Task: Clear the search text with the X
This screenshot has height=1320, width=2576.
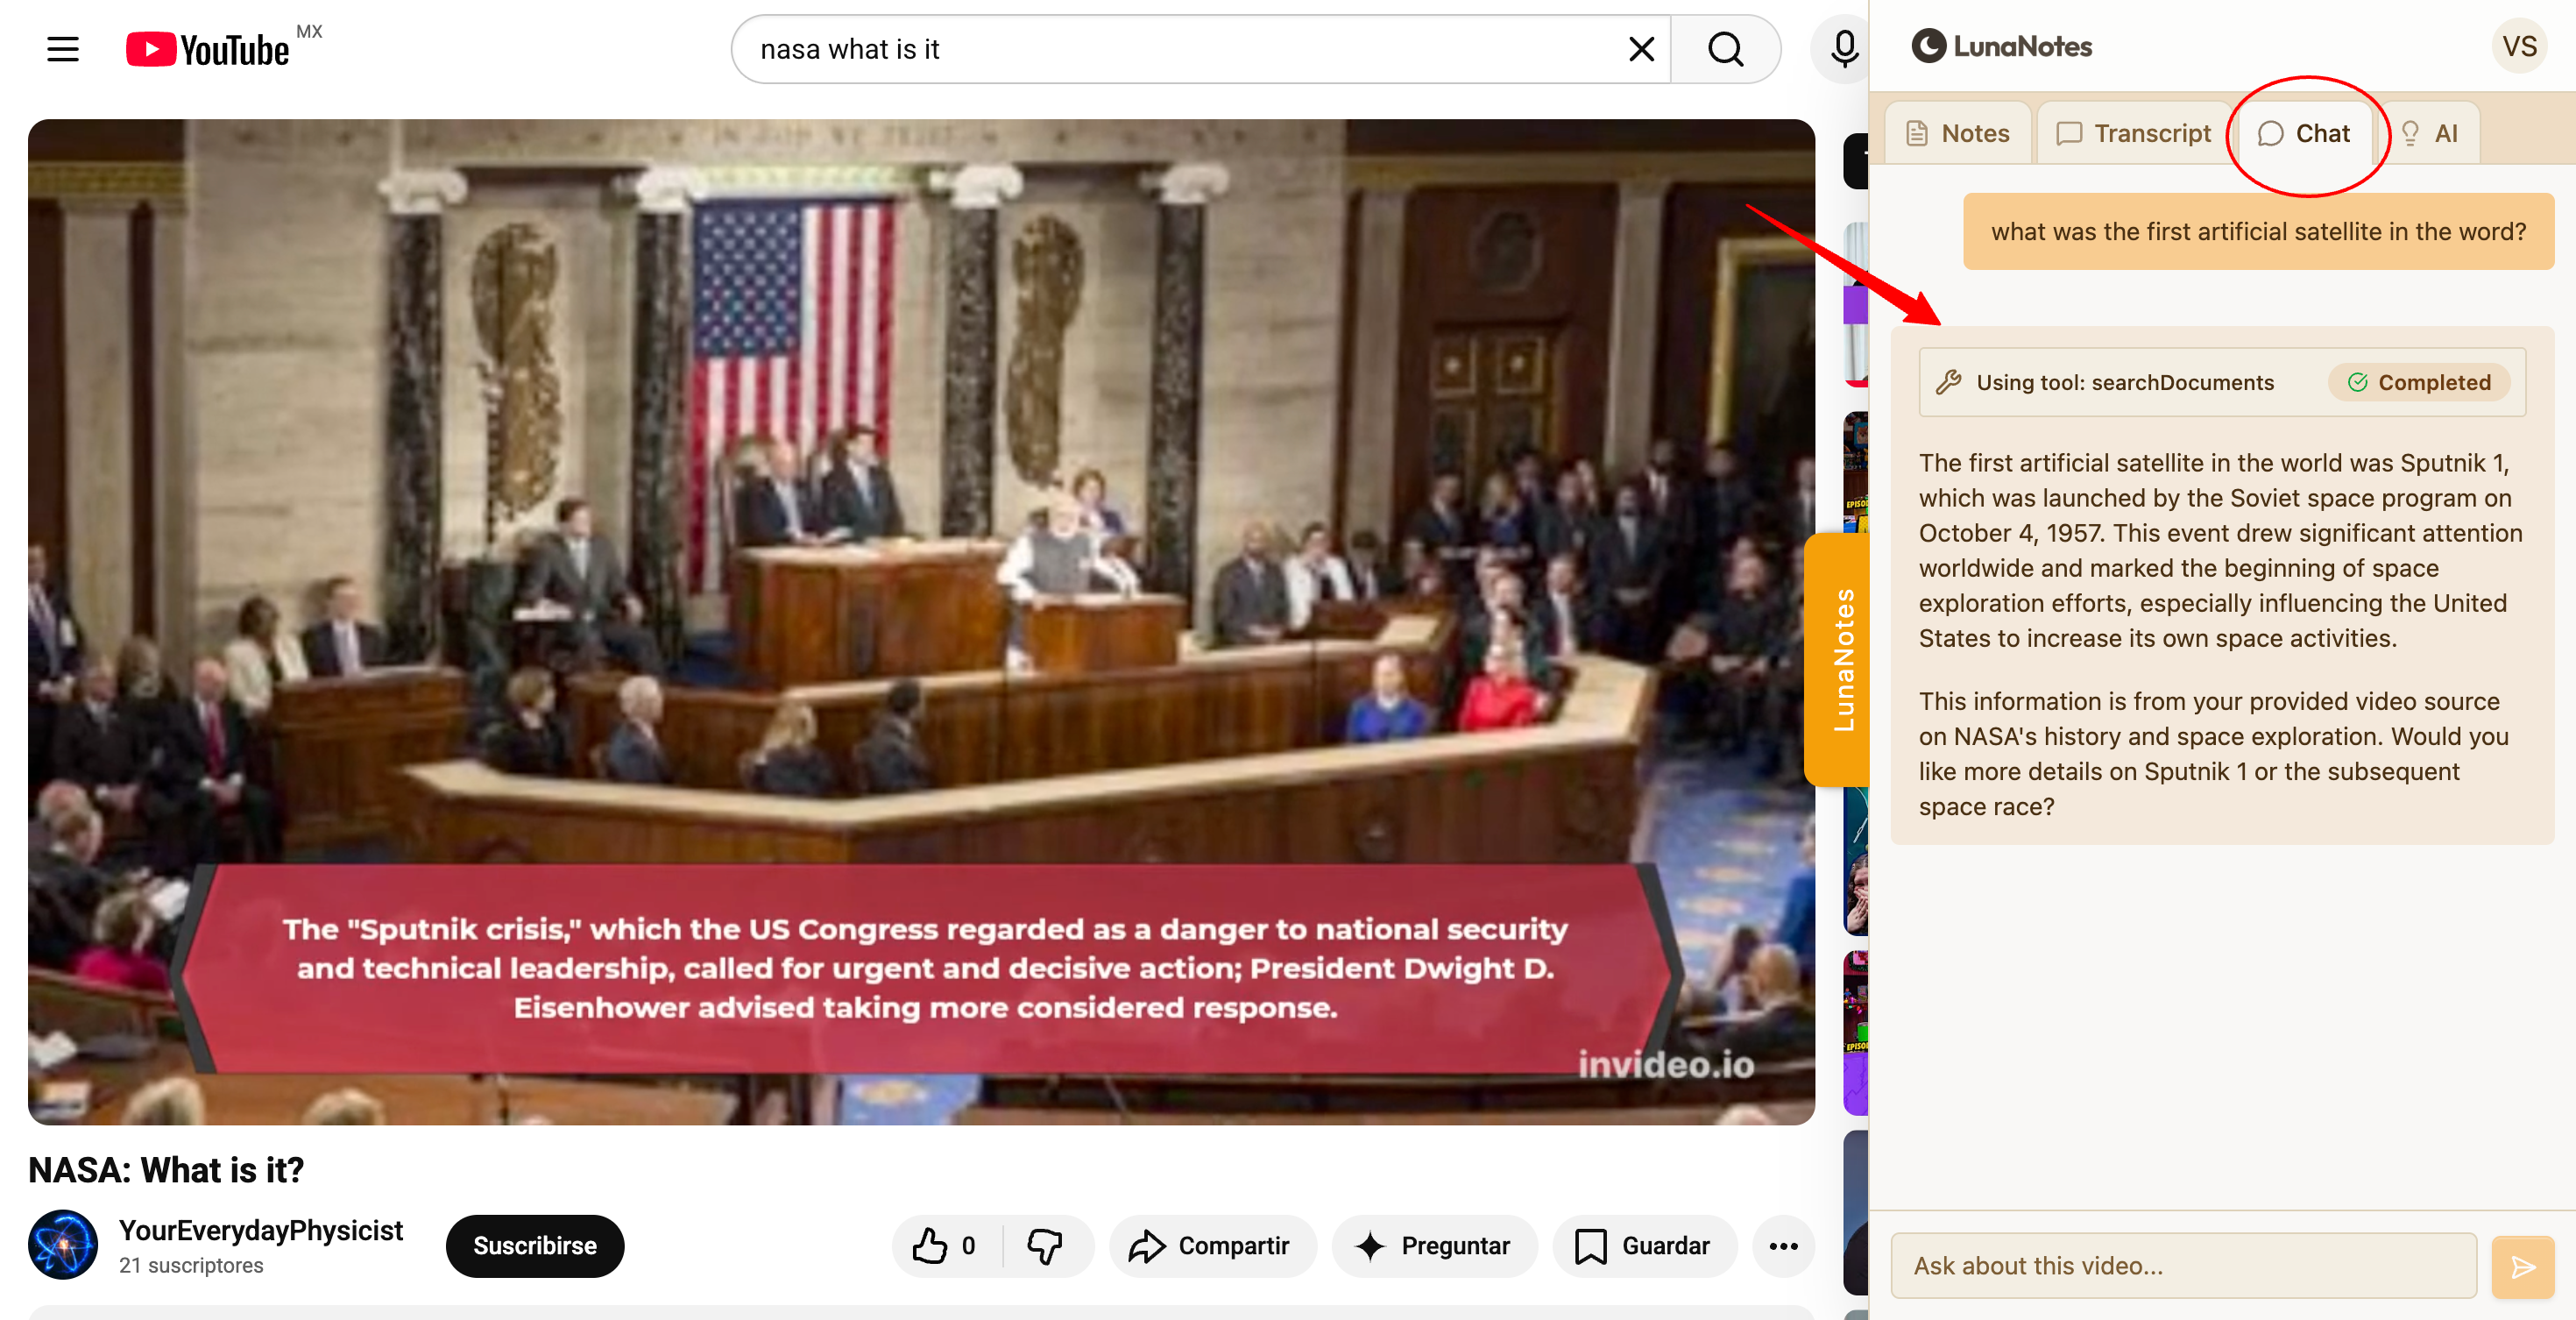Action: [1641, 49]
